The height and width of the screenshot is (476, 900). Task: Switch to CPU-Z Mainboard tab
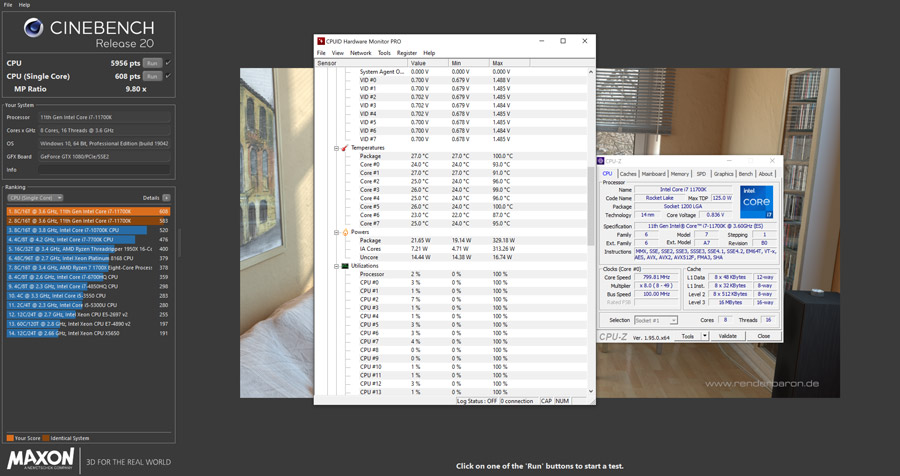pos(653,174)
